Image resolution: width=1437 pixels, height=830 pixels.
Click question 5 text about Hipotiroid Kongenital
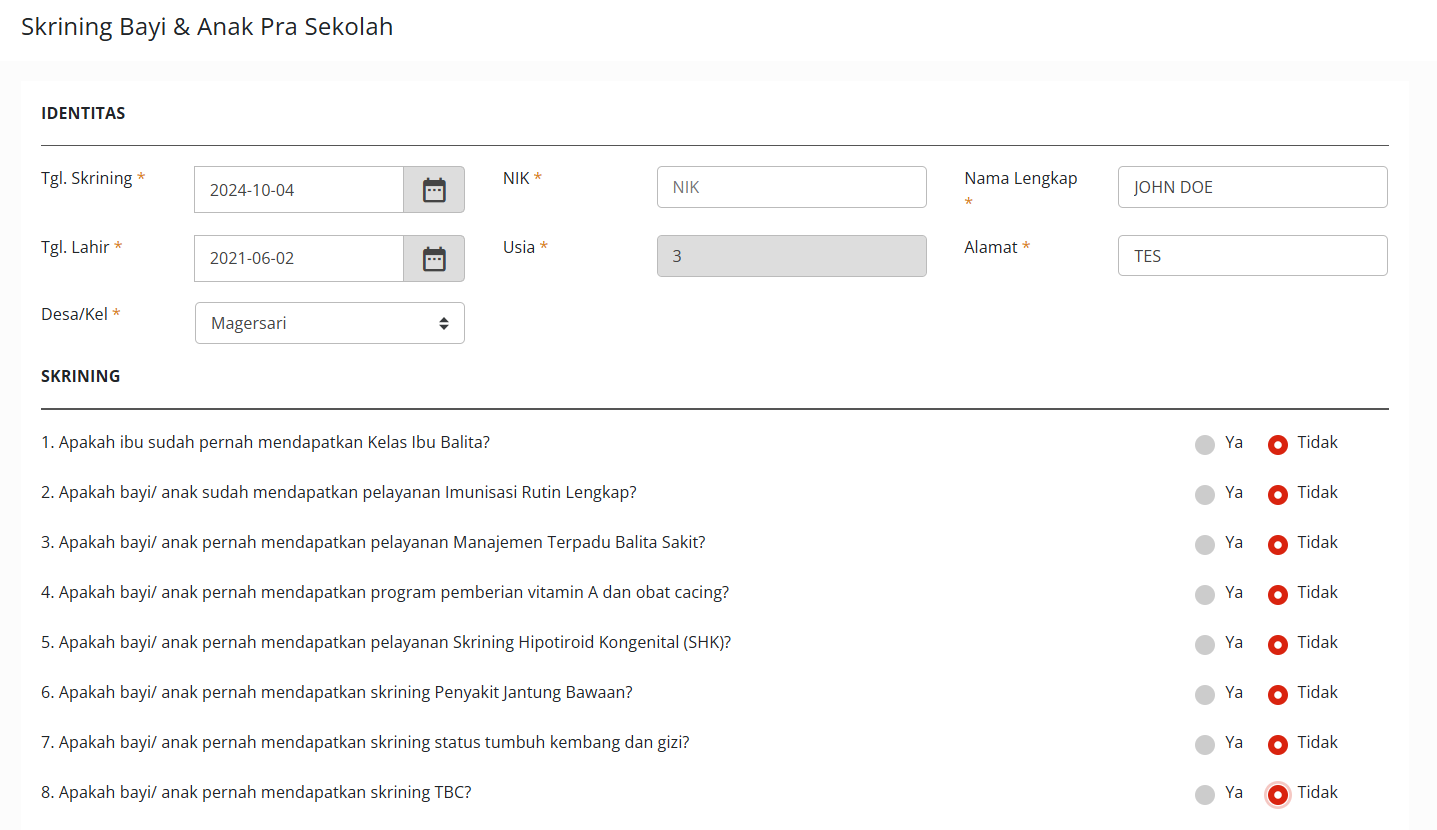(x=386, y=642)
